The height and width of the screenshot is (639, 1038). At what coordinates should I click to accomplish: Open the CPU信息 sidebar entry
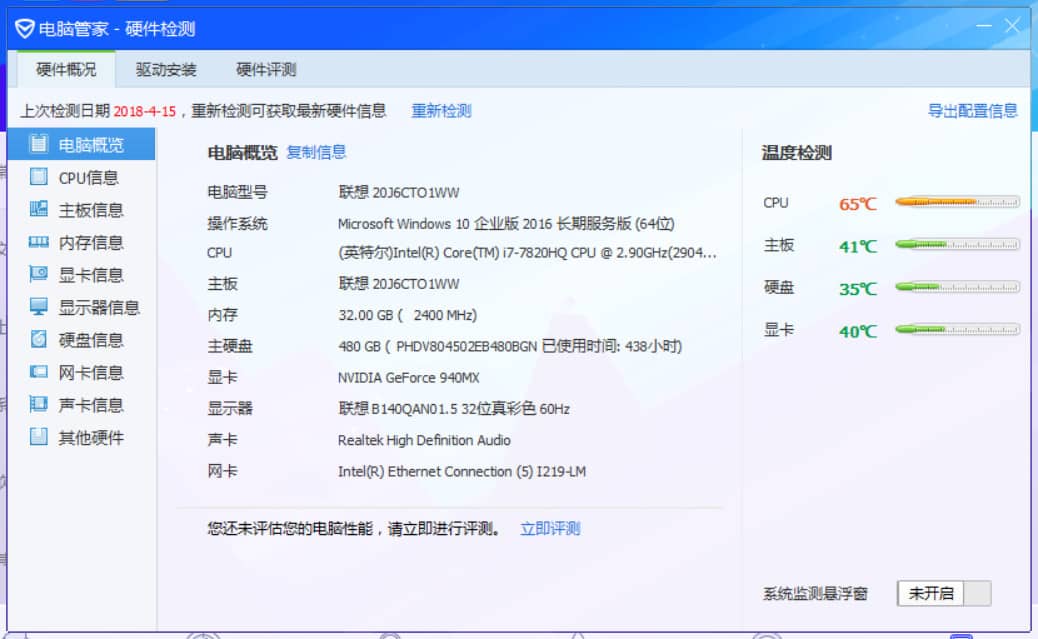(81, 177)
